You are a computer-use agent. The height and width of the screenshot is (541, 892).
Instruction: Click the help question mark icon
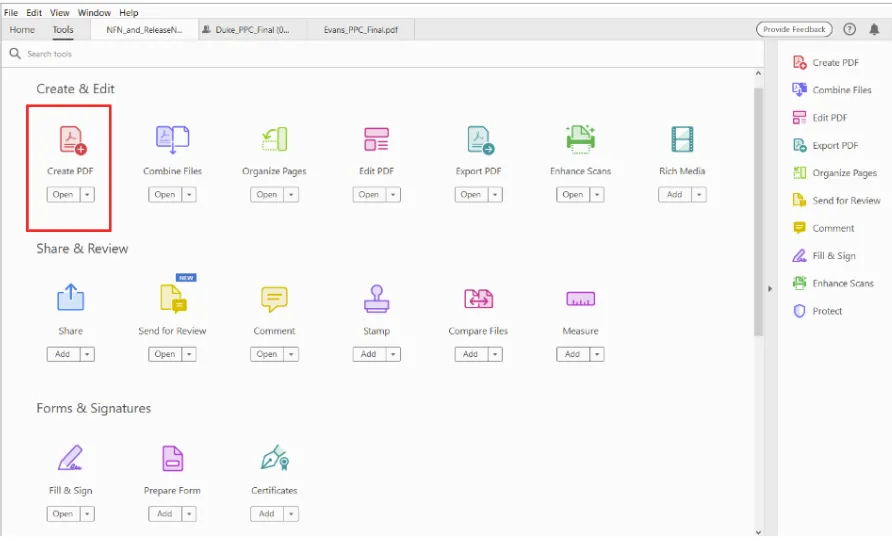[849, 30]
